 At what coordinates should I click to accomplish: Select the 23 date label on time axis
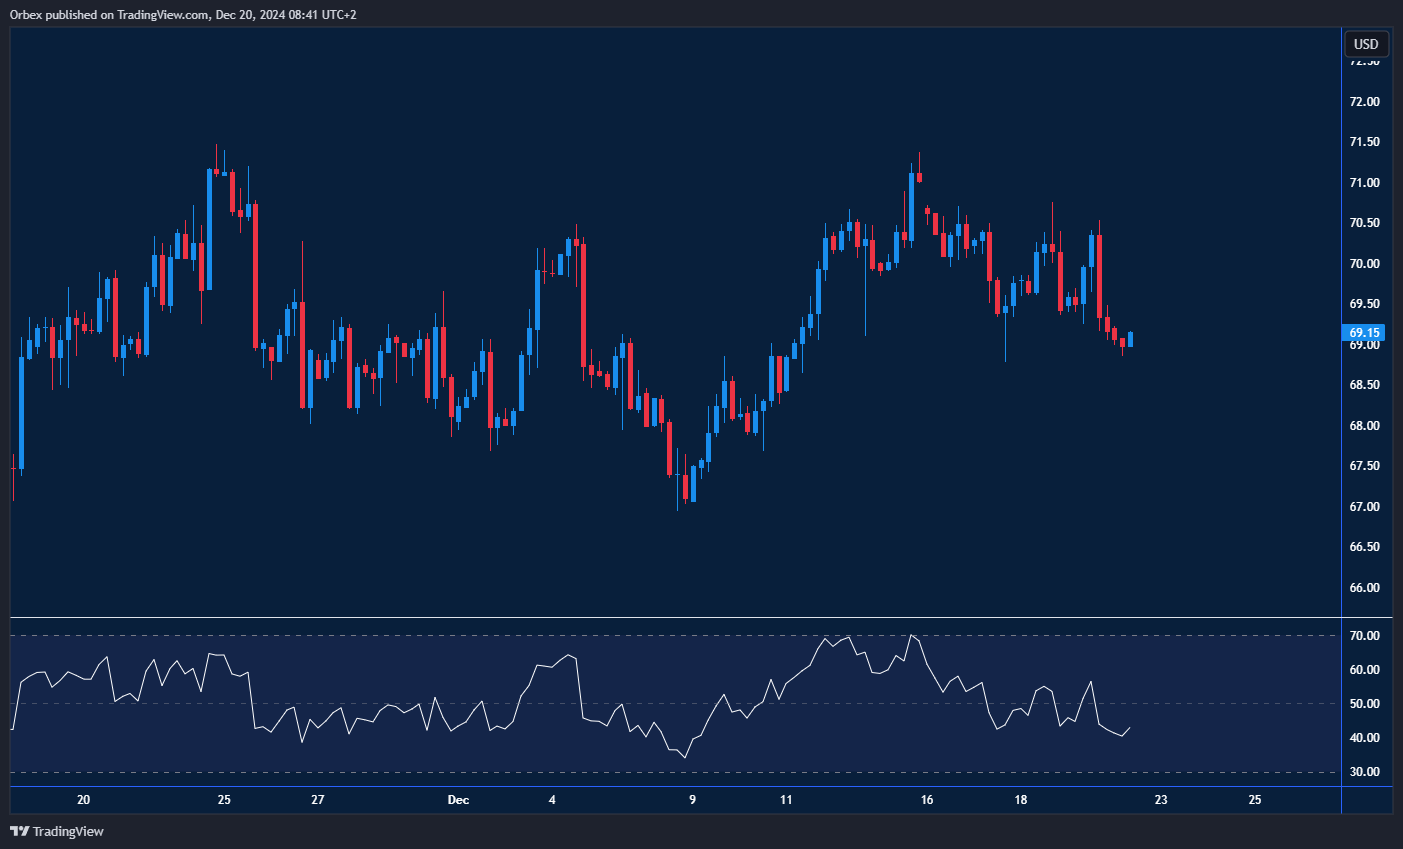(1161, 800)
